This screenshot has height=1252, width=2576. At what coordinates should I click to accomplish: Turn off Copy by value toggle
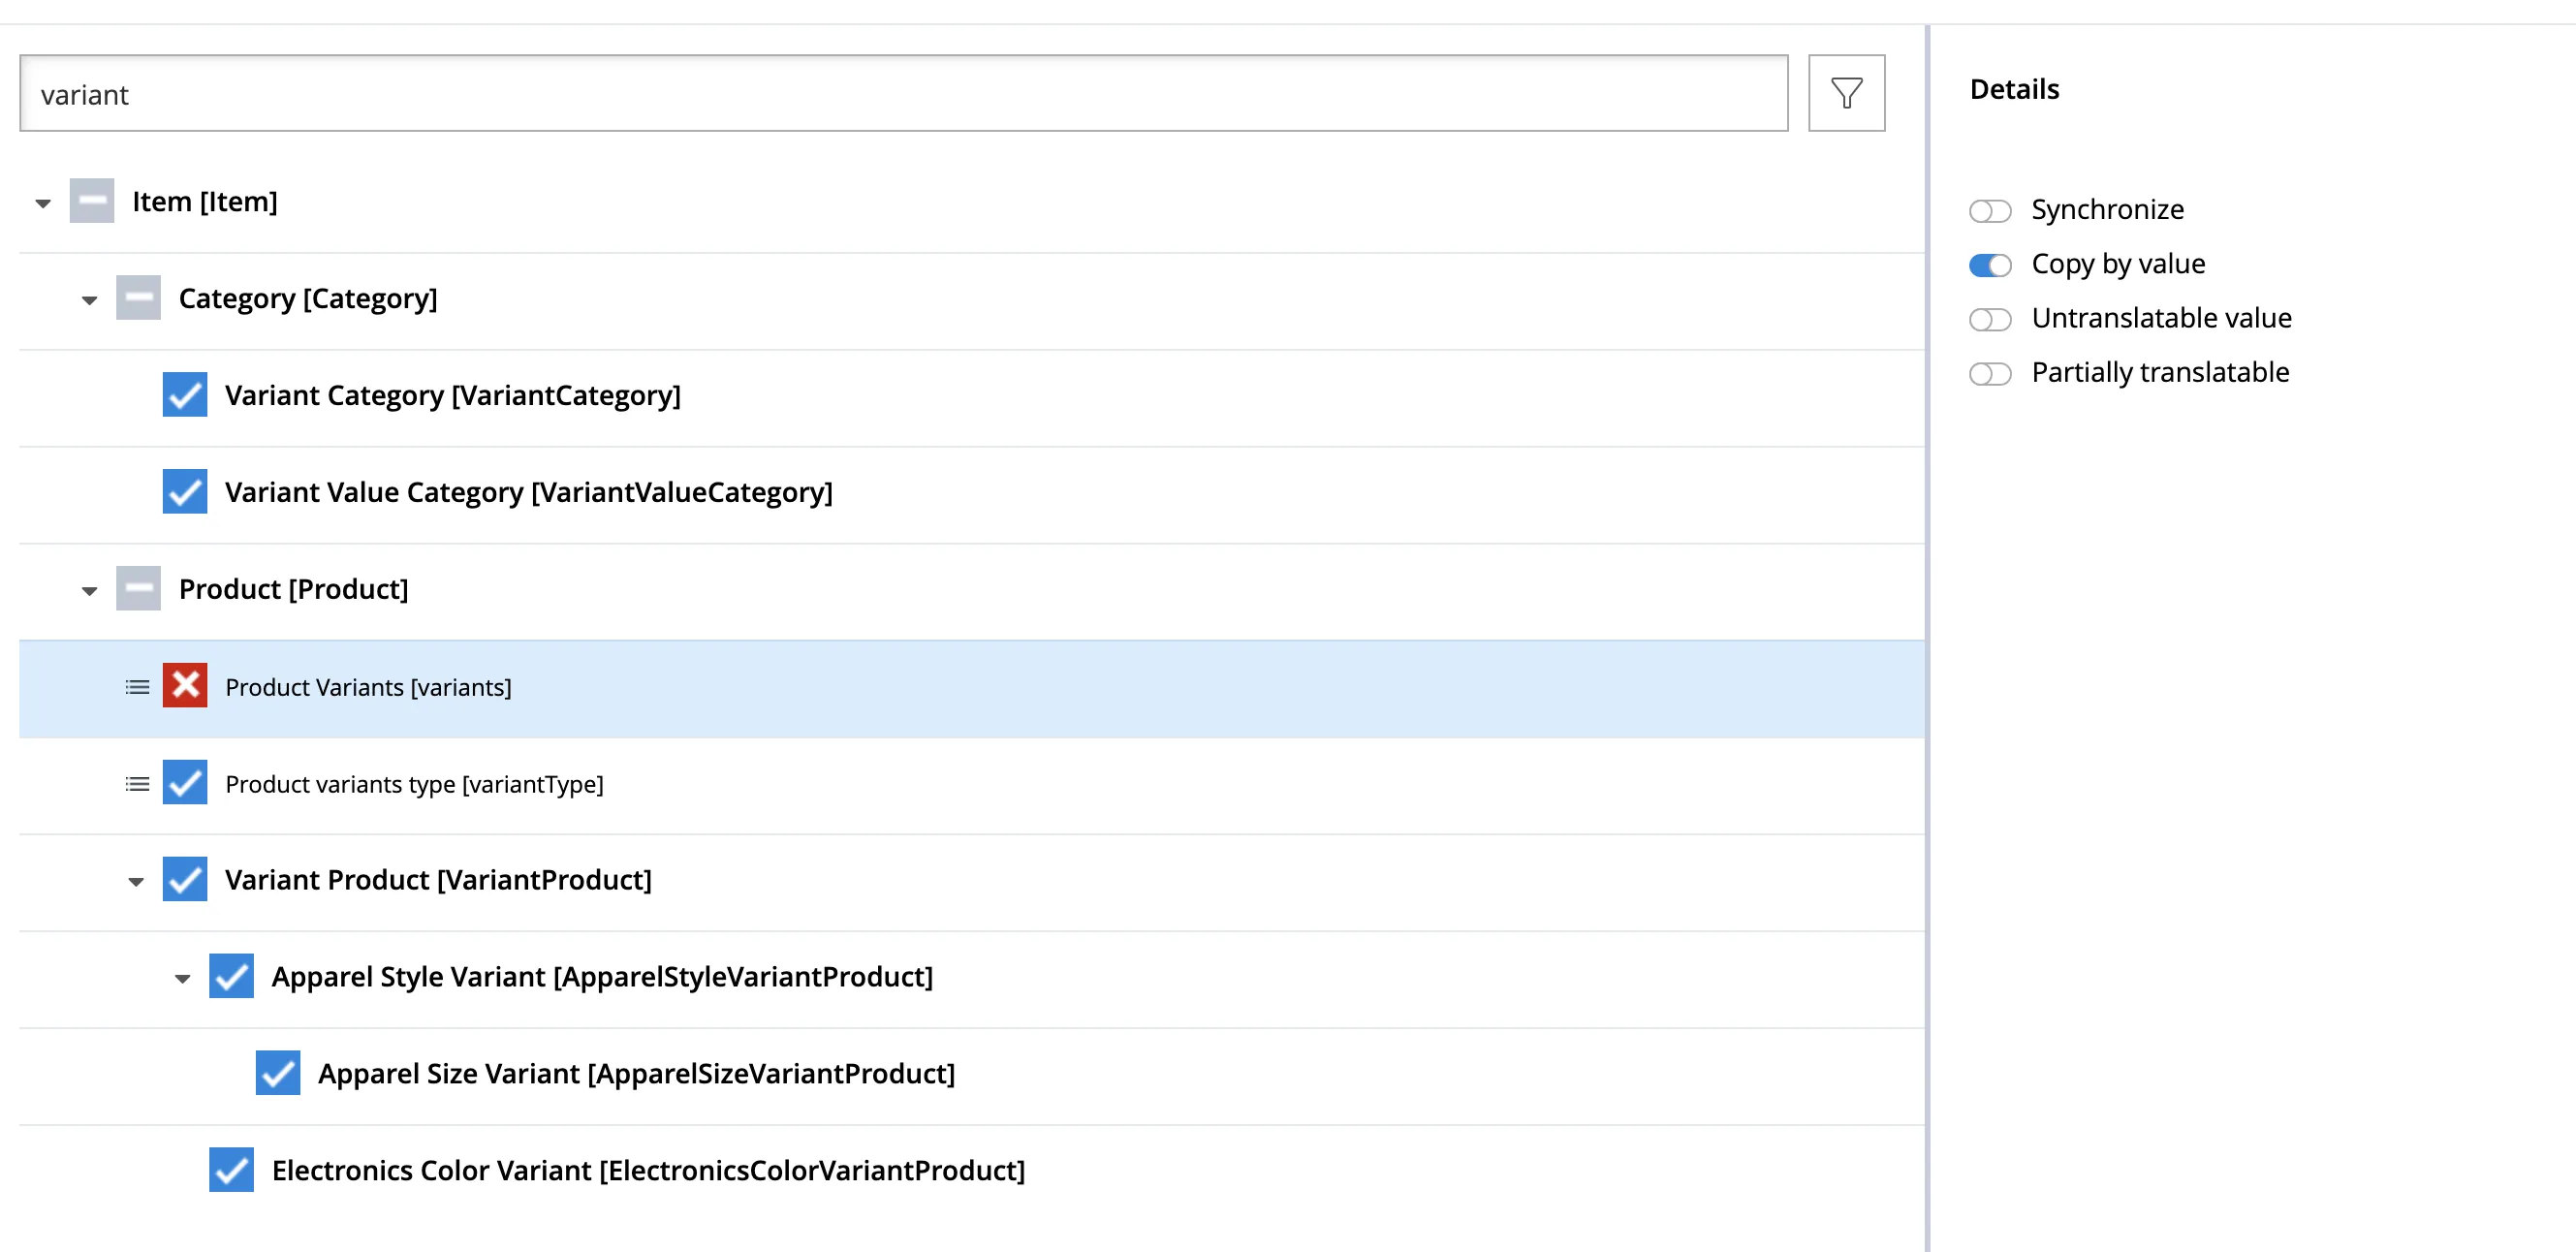1989,265
